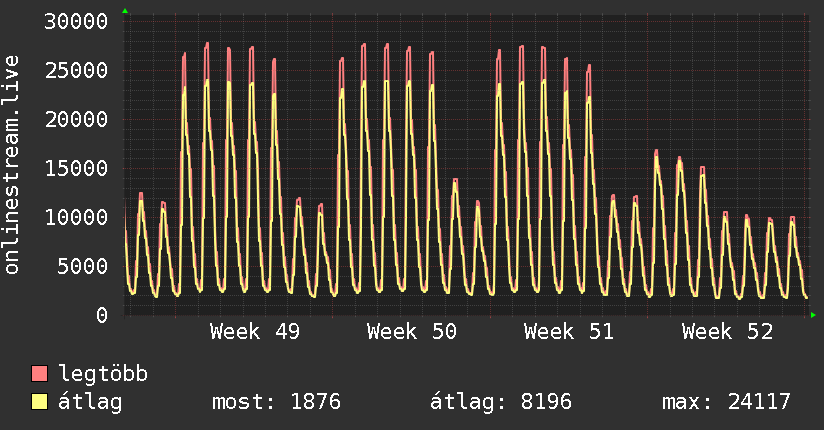Click the 0 y-axis label
The image size is (824, 430).
[102, 315]
